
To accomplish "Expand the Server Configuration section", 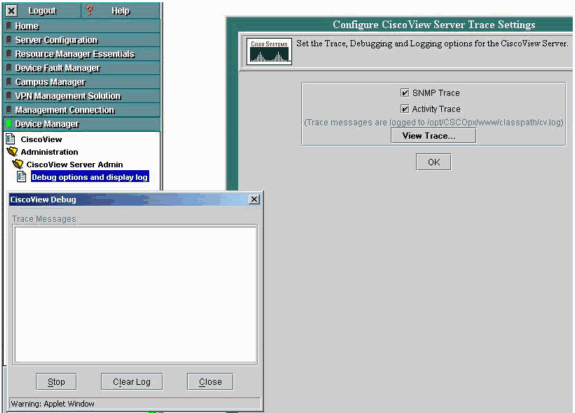I will [x=82, y=40].
